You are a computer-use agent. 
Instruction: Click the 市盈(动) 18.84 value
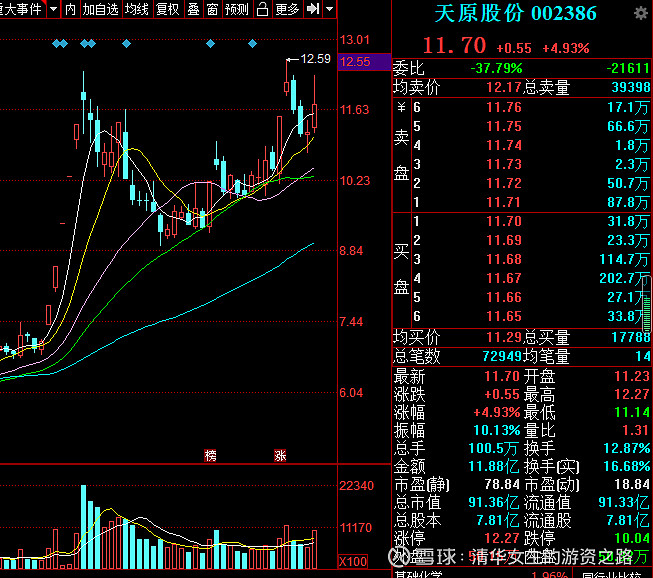pyautogui.click(x=632, y=484)
